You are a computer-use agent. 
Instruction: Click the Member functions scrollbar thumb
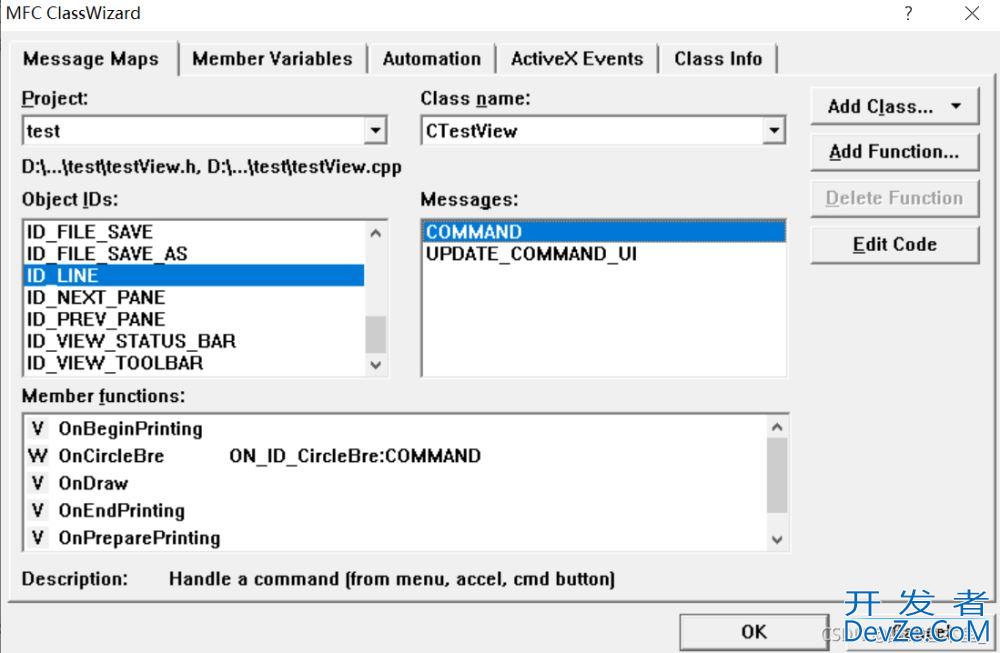777,476
